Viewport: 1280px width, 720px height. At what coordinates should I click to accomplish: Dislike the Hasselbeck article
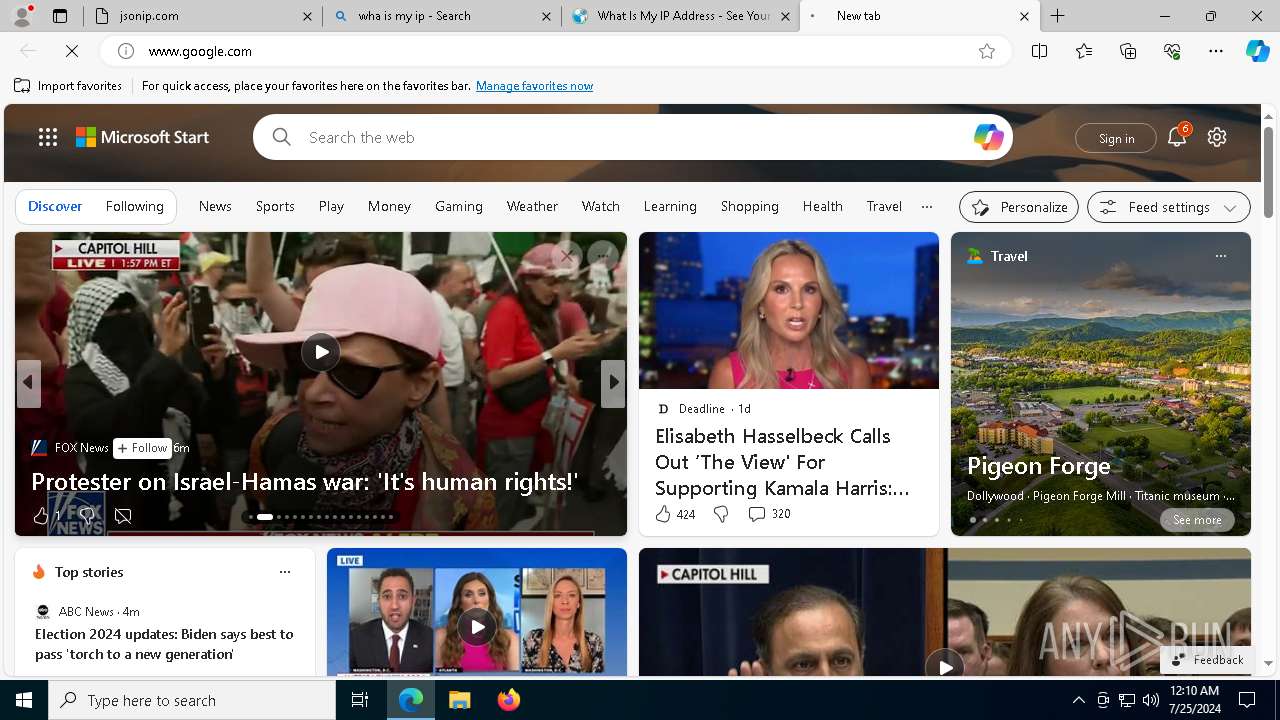(720, 514)
